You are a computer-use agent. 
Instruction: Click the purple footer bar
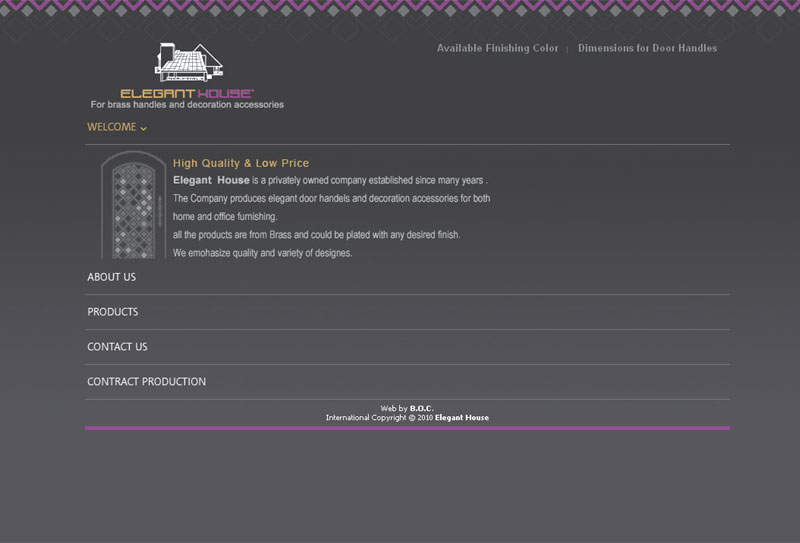coord(407,428)
